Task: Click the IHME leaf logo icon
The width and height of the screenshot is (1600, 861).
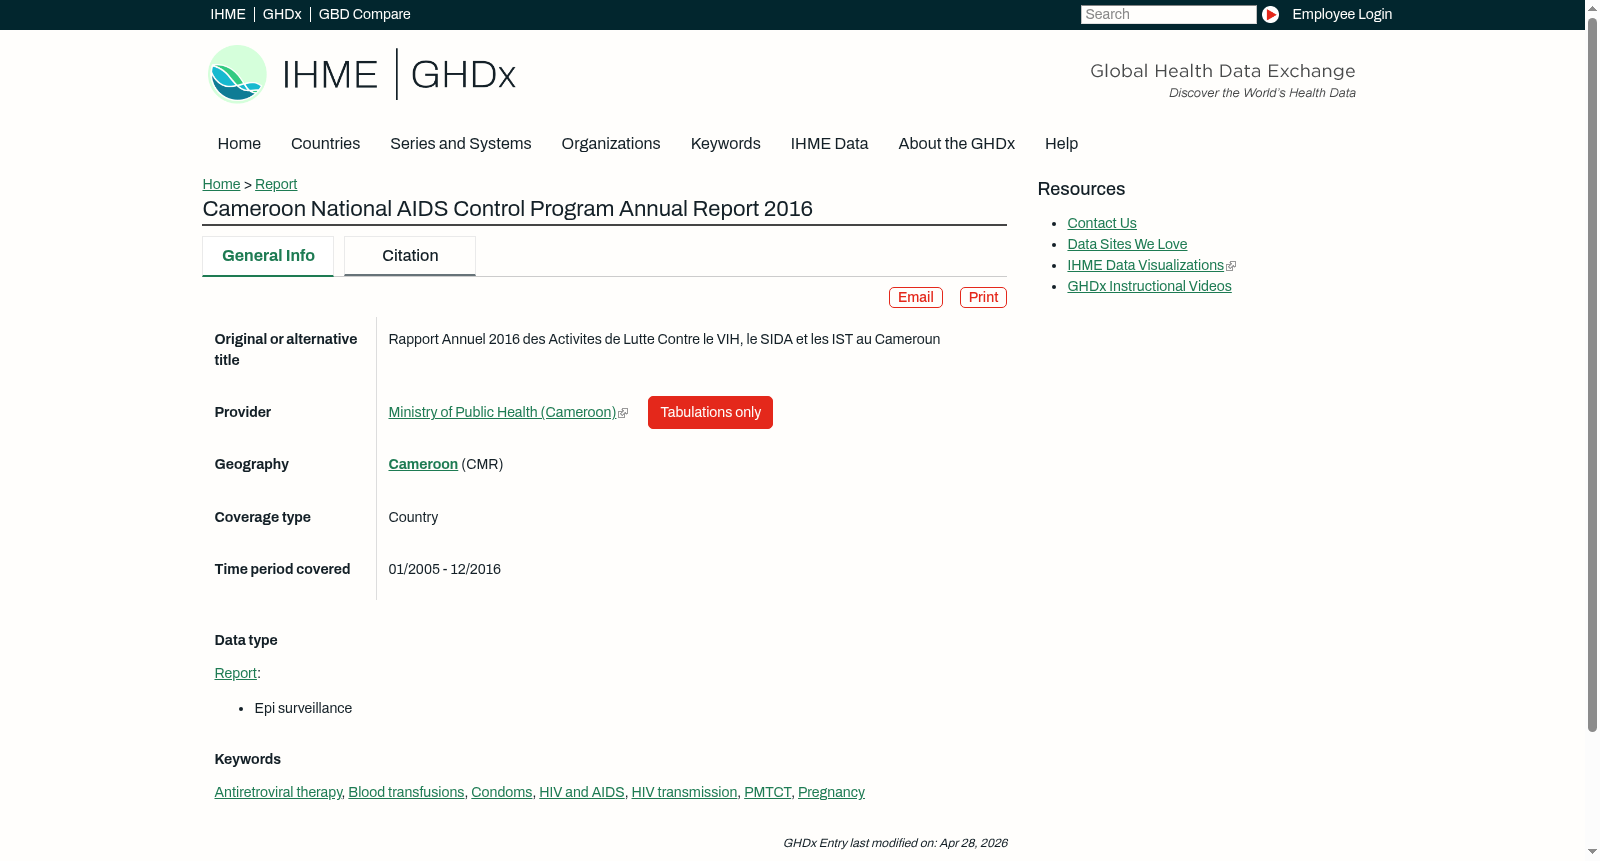Action: (238, 74)
